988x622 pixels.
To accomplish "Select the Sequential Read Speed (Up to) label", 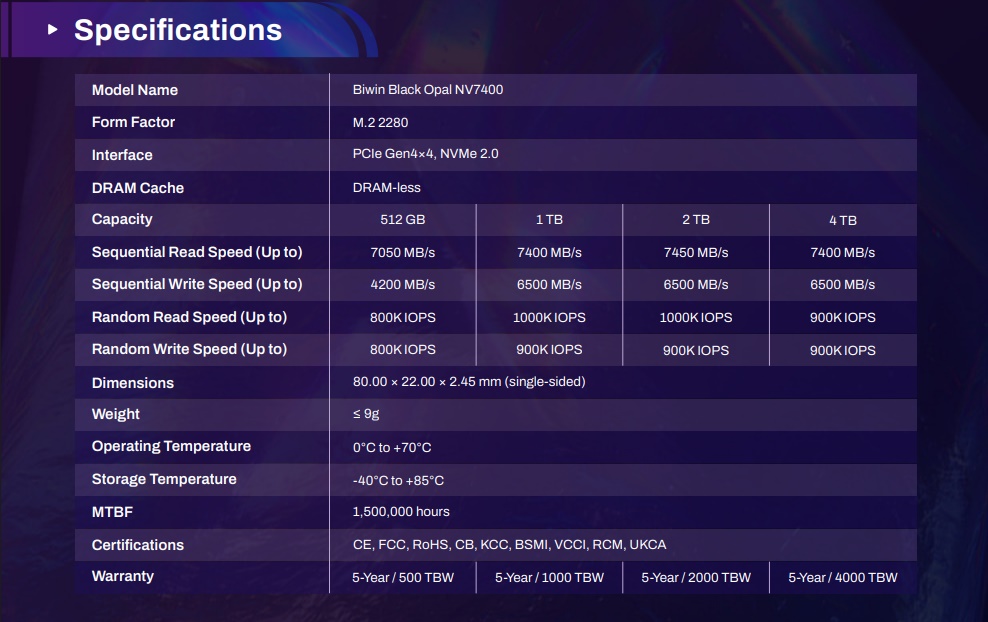I will point(197,252).
